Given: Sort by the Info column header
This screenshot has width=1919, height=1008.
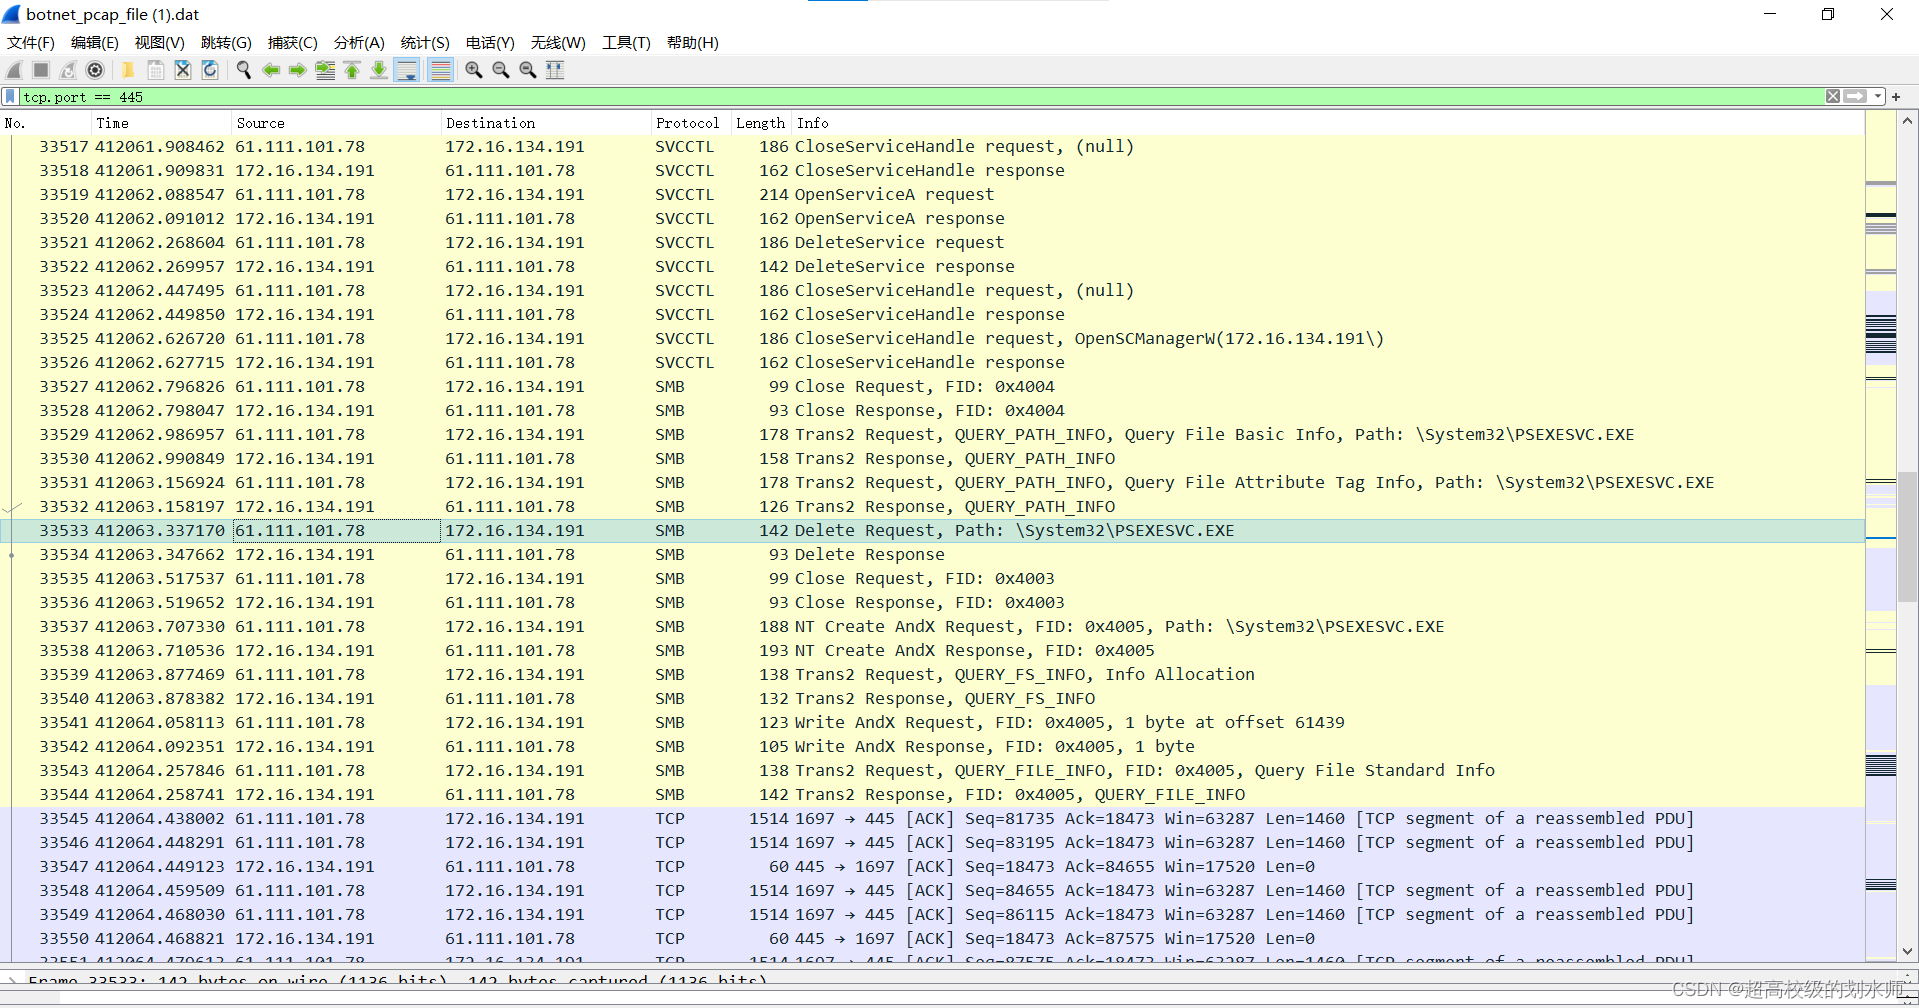Looking at the screenshot, I should coord(1328,123).
